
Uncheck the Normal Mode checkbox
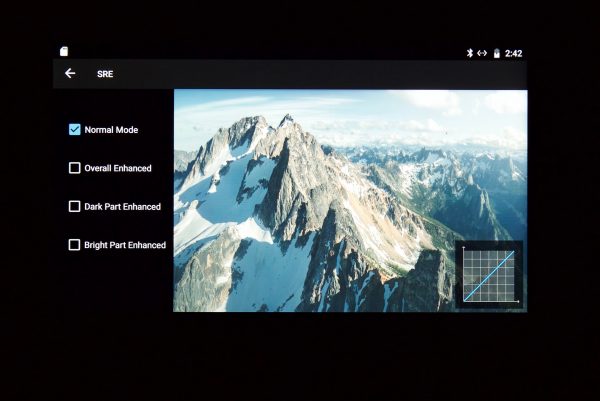[74, 129]
